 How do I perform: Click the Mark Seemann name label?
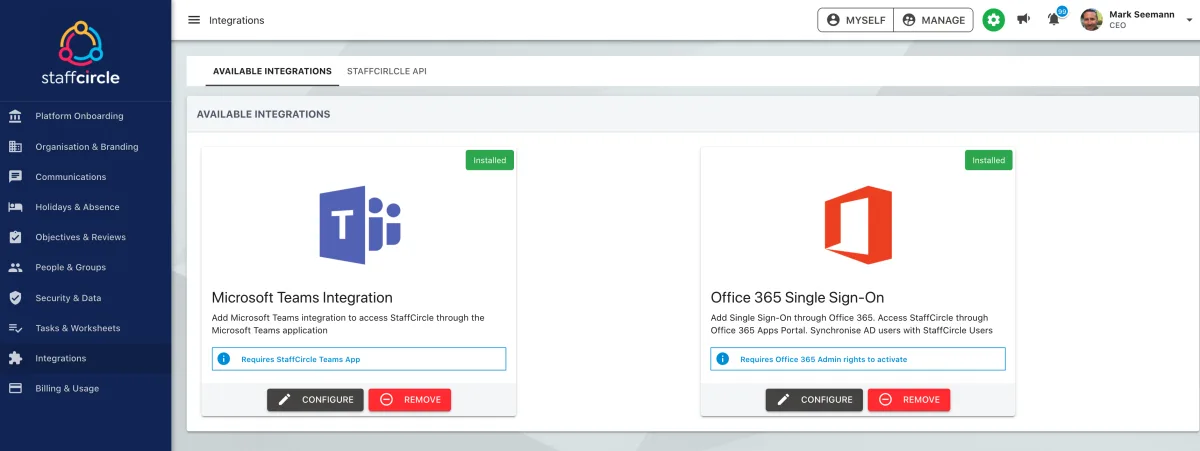click(x=1141, y=14)
